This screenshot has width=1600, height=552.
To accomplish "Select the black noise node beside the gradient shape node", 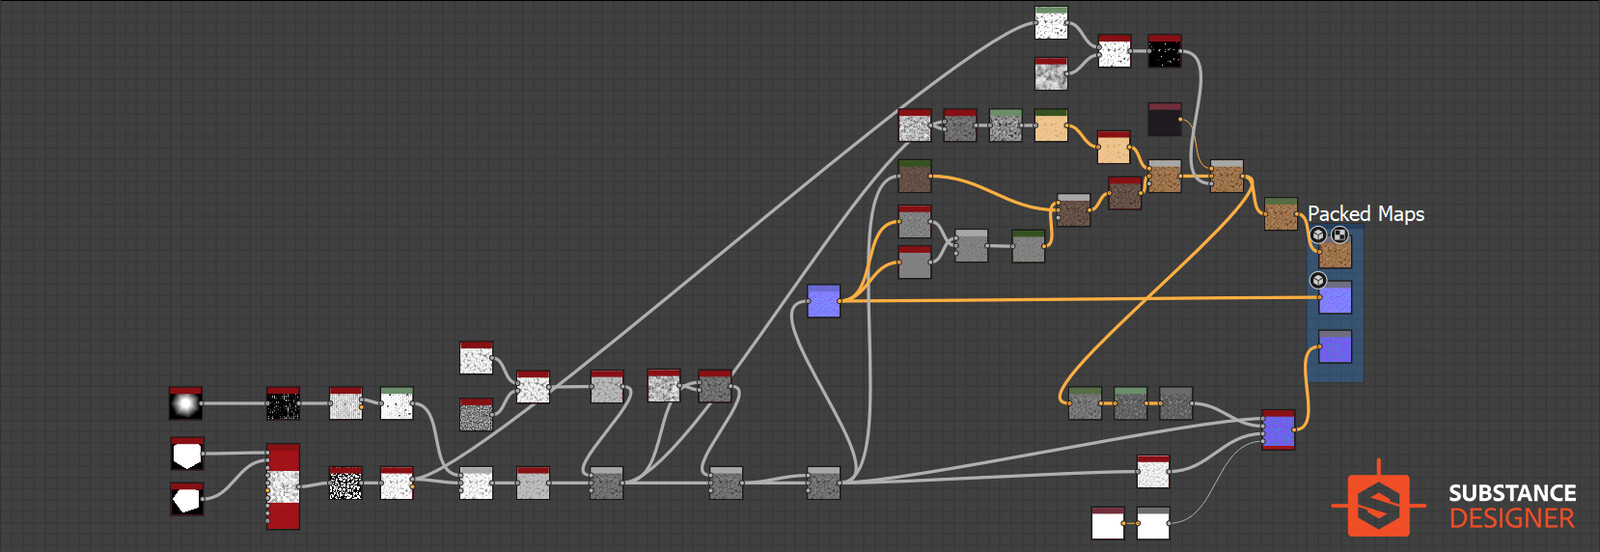I will [x=283, y=404].
